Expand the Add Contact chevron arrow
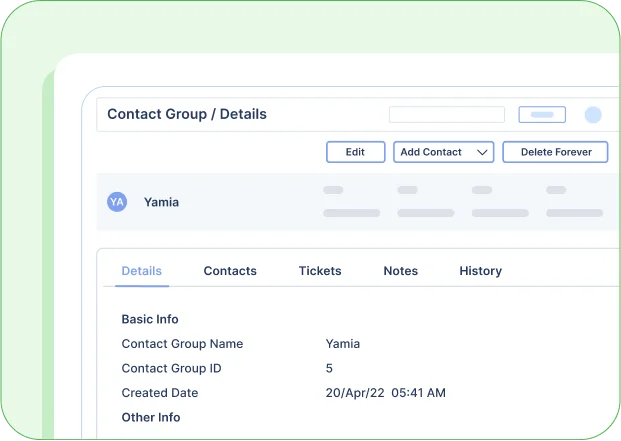Image resolution: width=621 pixels, height=441 pixels. click(482, 152)
